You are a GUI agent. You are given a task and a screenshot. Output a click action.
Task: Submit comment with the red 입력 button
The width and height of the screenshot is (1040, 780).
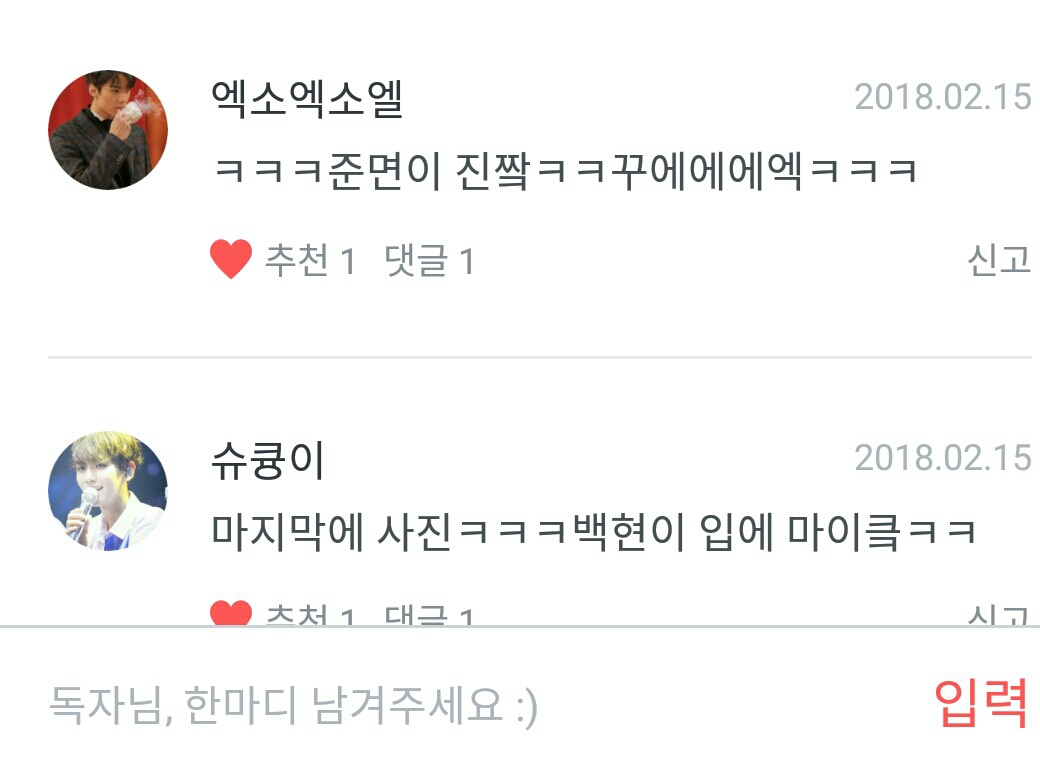click(x=981, y=703)
